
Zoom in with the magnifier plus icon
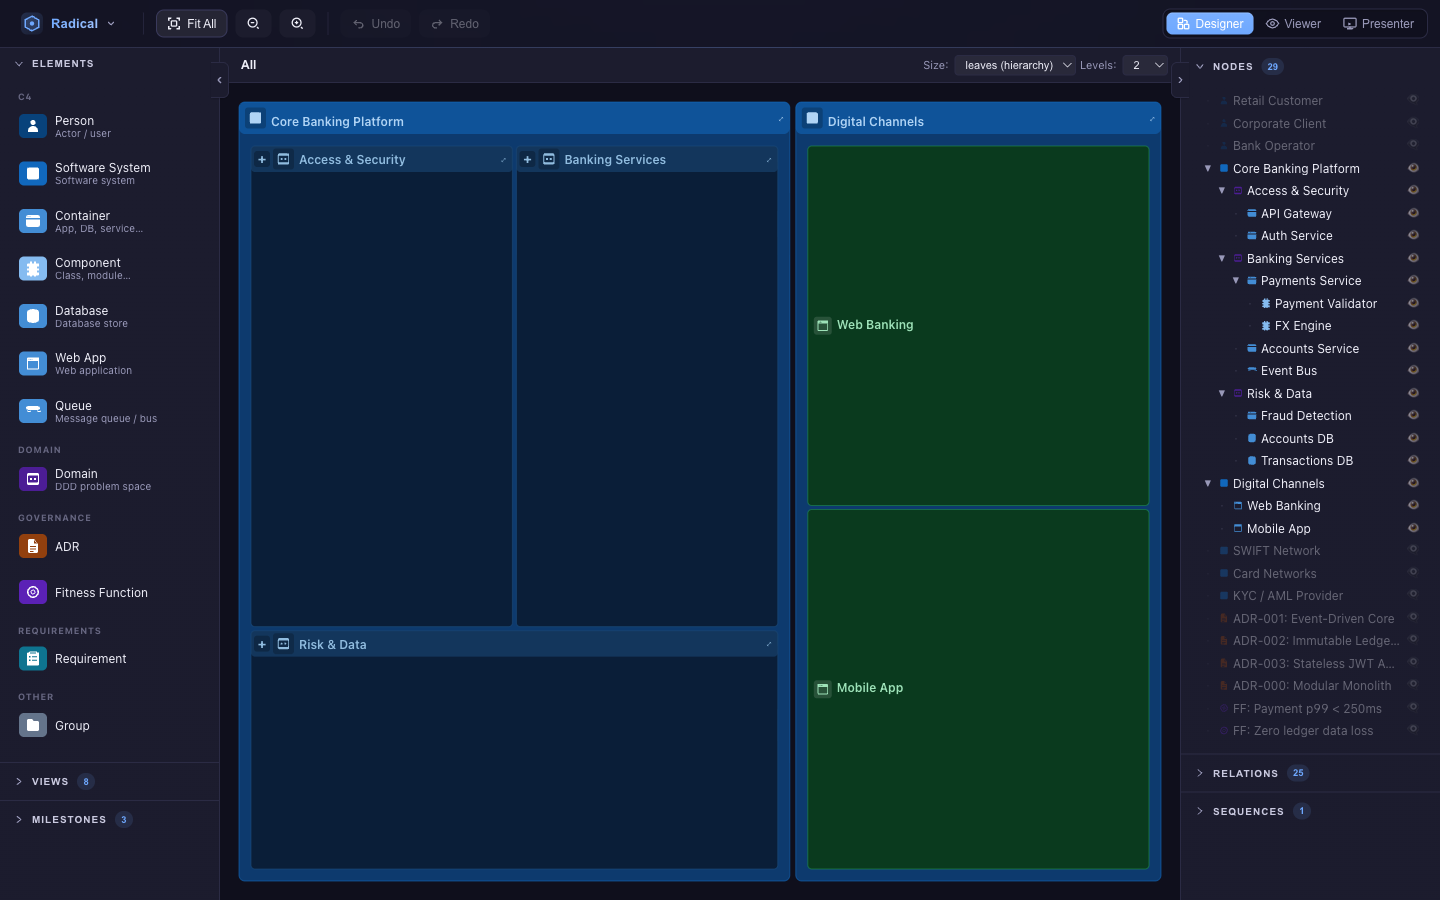coord(297,23)
